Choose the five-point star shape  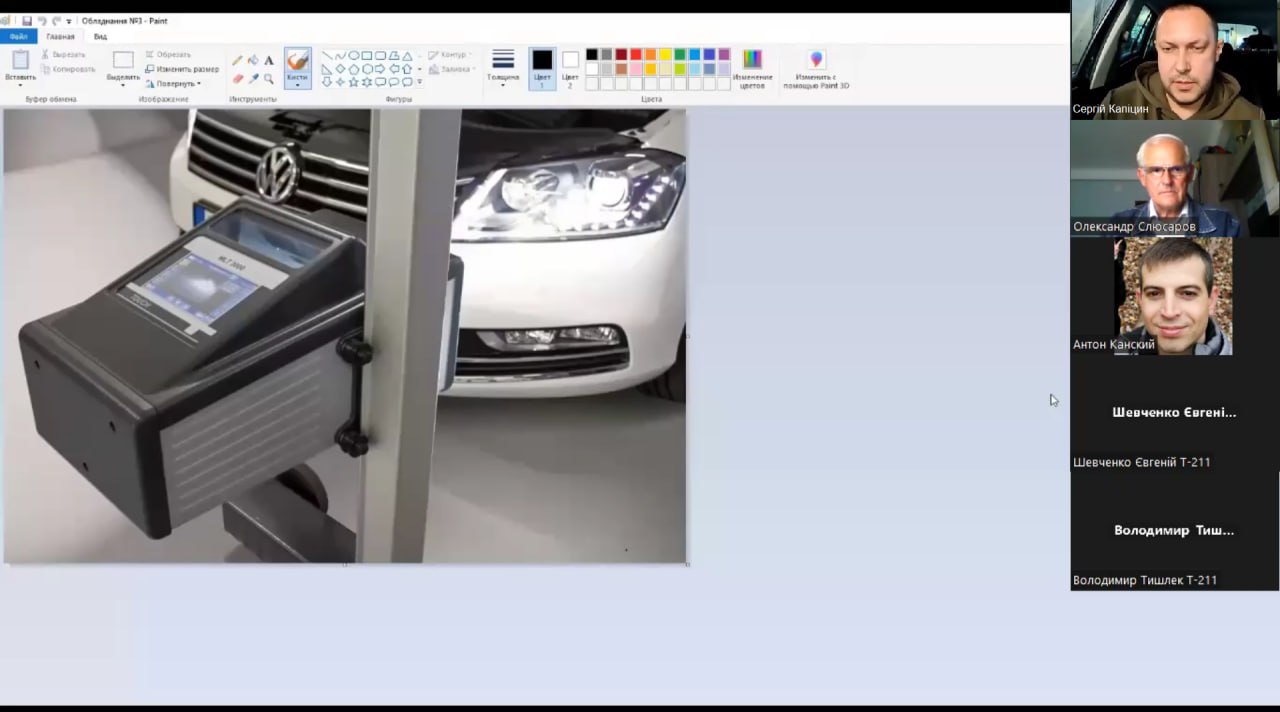point(353,82)
